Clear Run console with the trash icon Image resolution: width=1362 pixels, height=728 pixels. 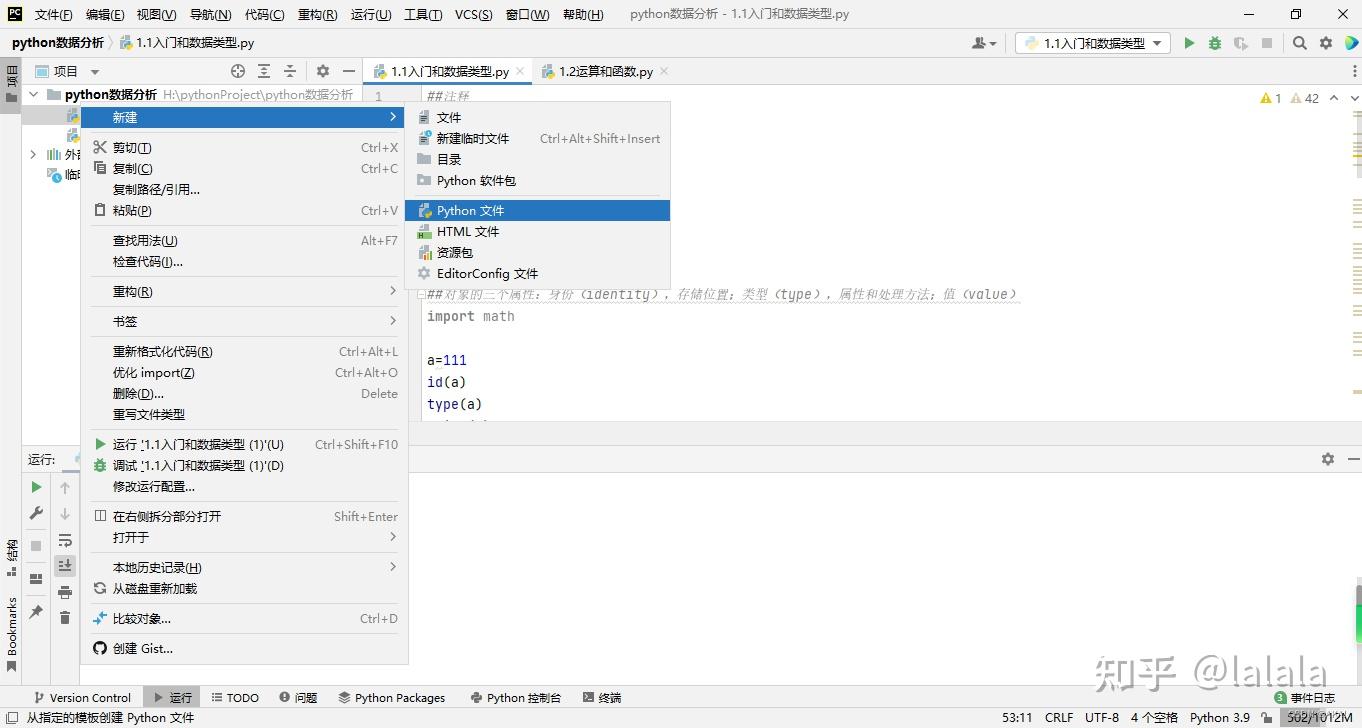coord(65,618)
